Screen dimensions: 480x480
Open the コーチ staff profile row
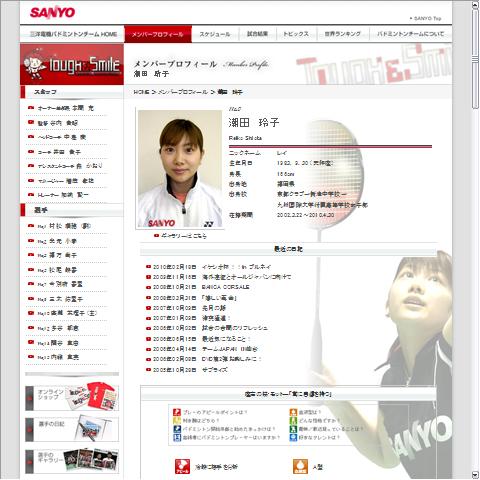[x=59, y=152]
